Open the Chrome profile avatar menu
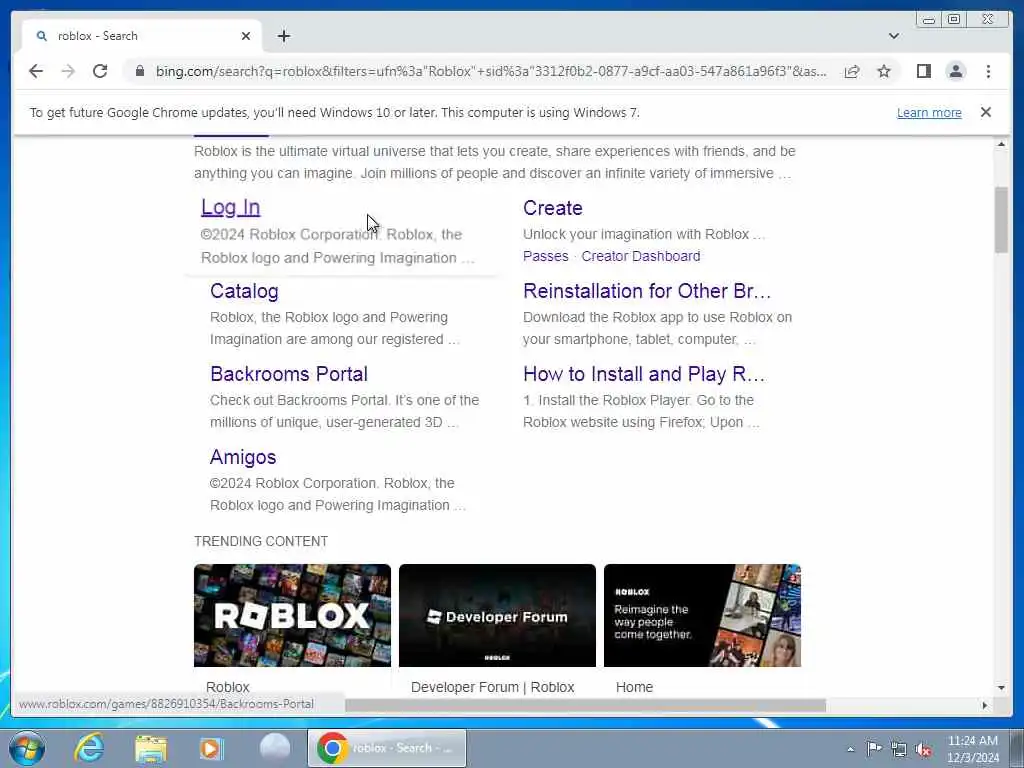1024x768 pixels. click(x=955, y=71)
